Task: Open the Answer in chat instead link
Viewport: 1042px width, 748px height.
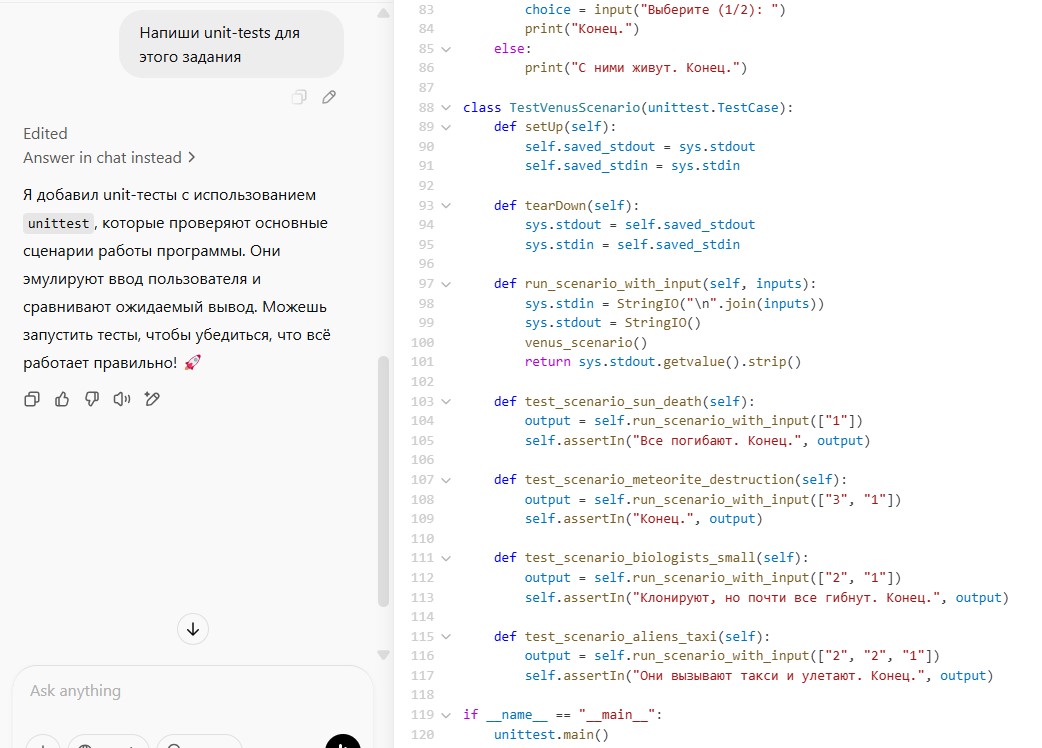Action: 109,157
